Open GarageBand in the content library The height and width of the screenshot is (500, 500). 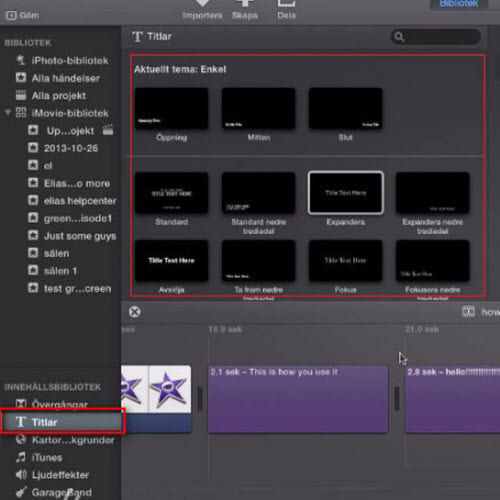pyautogui.click(x=53, y=492)
